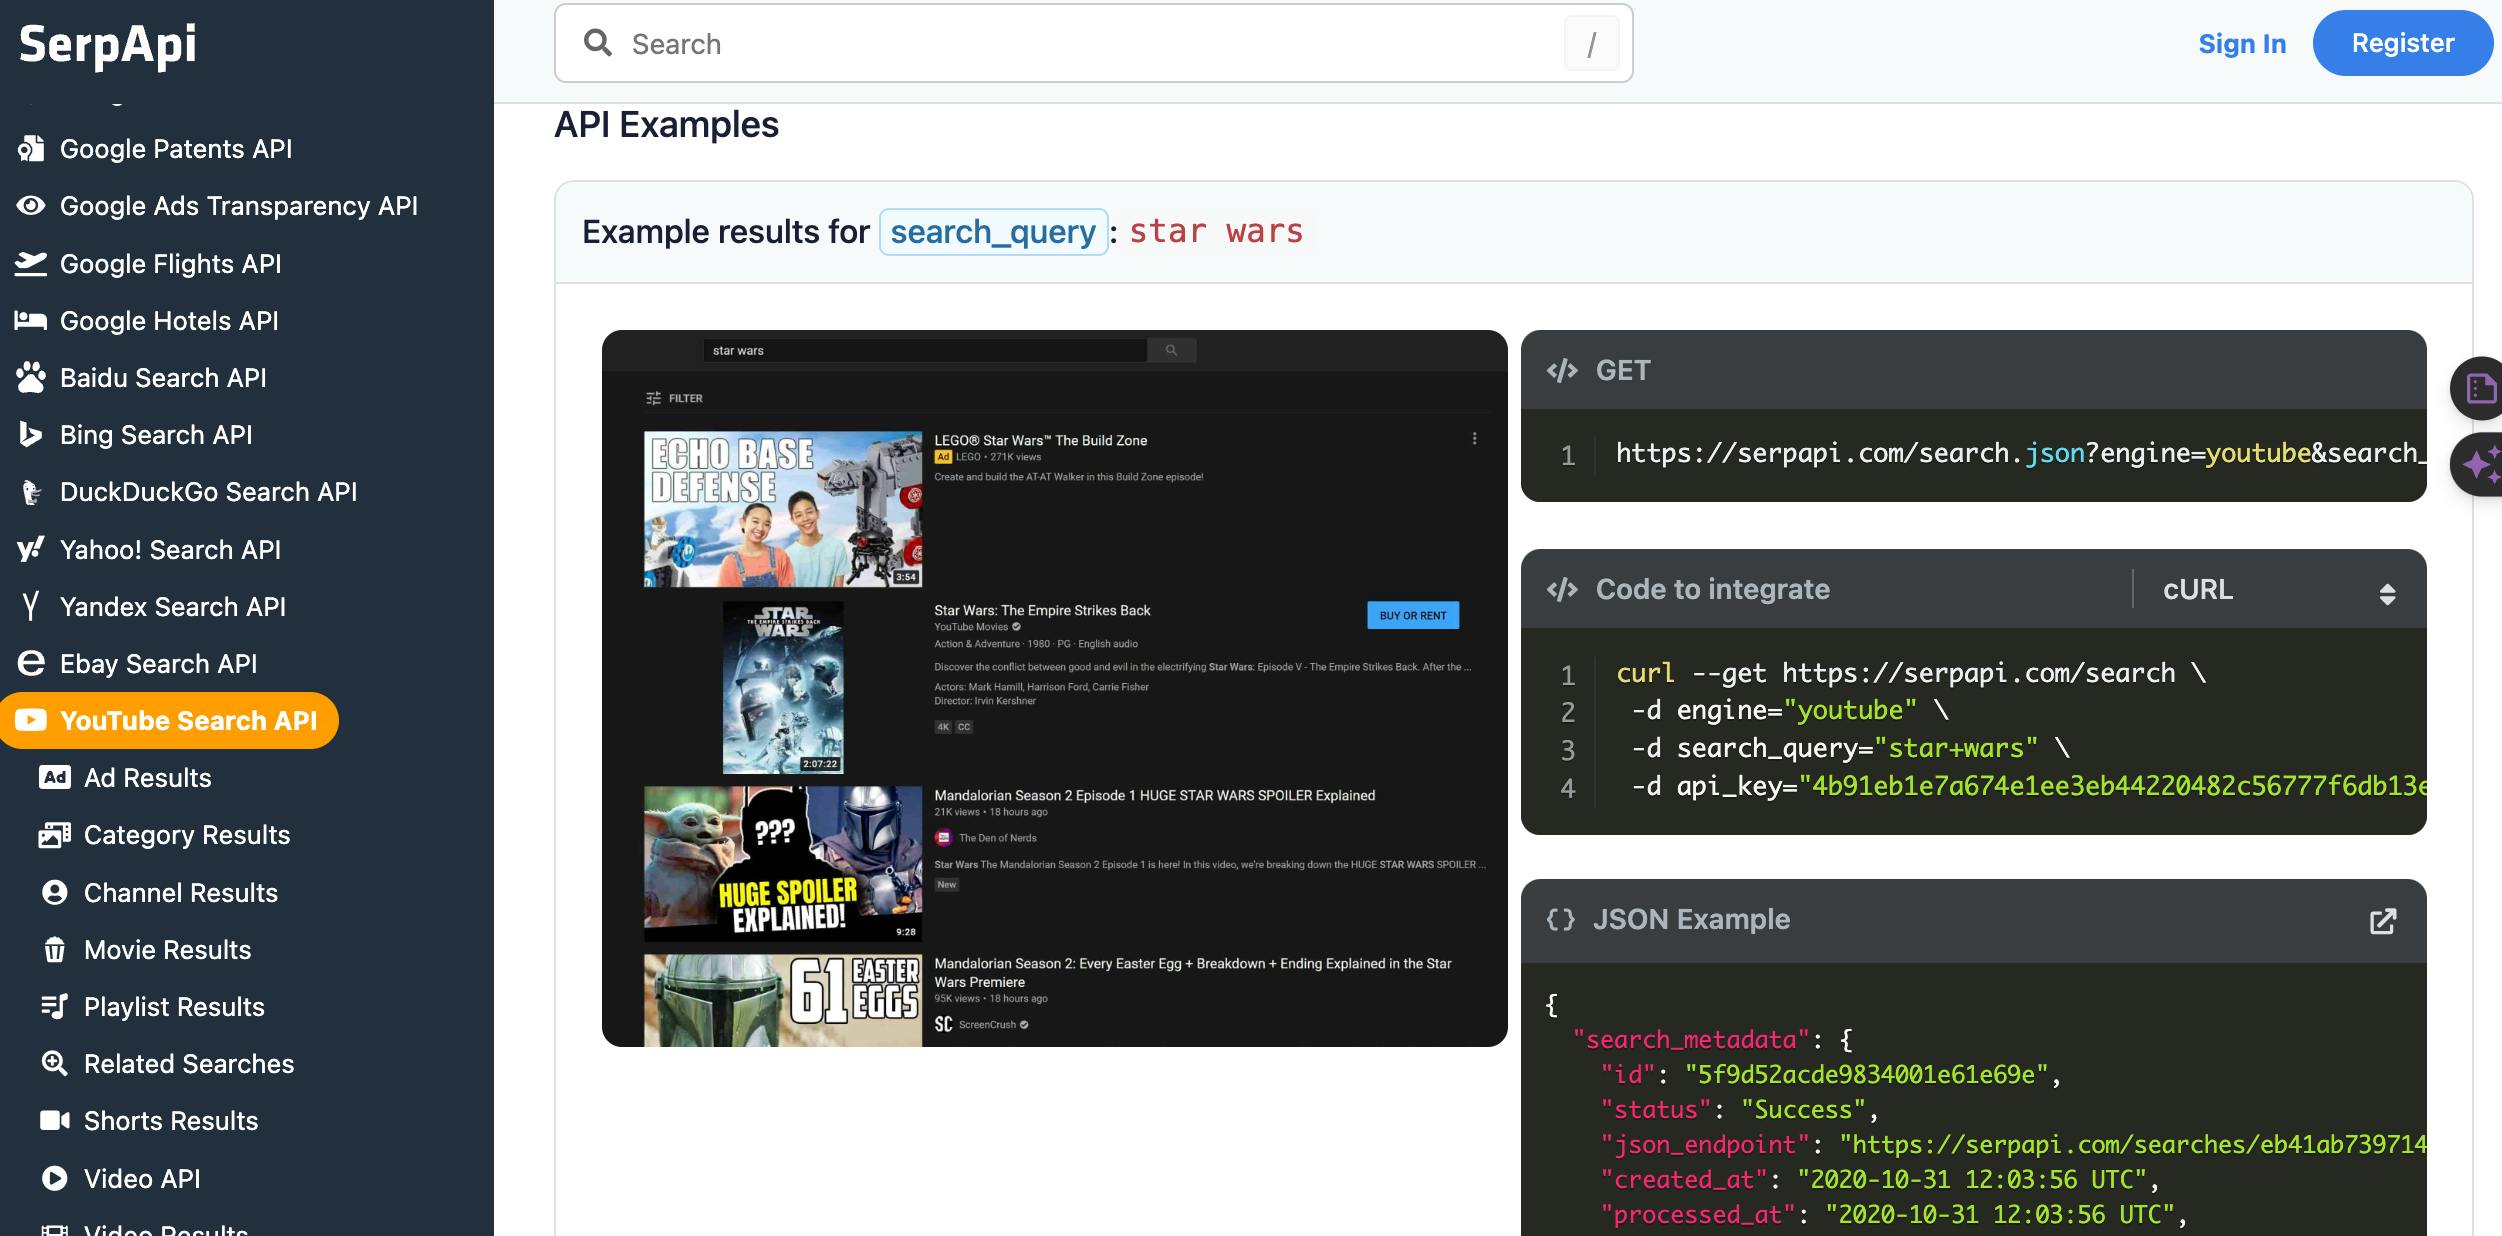This screenshot has width=2502, height=1236.
Task: Click the "created_at" JSON line
Action: point(1879,1180)
